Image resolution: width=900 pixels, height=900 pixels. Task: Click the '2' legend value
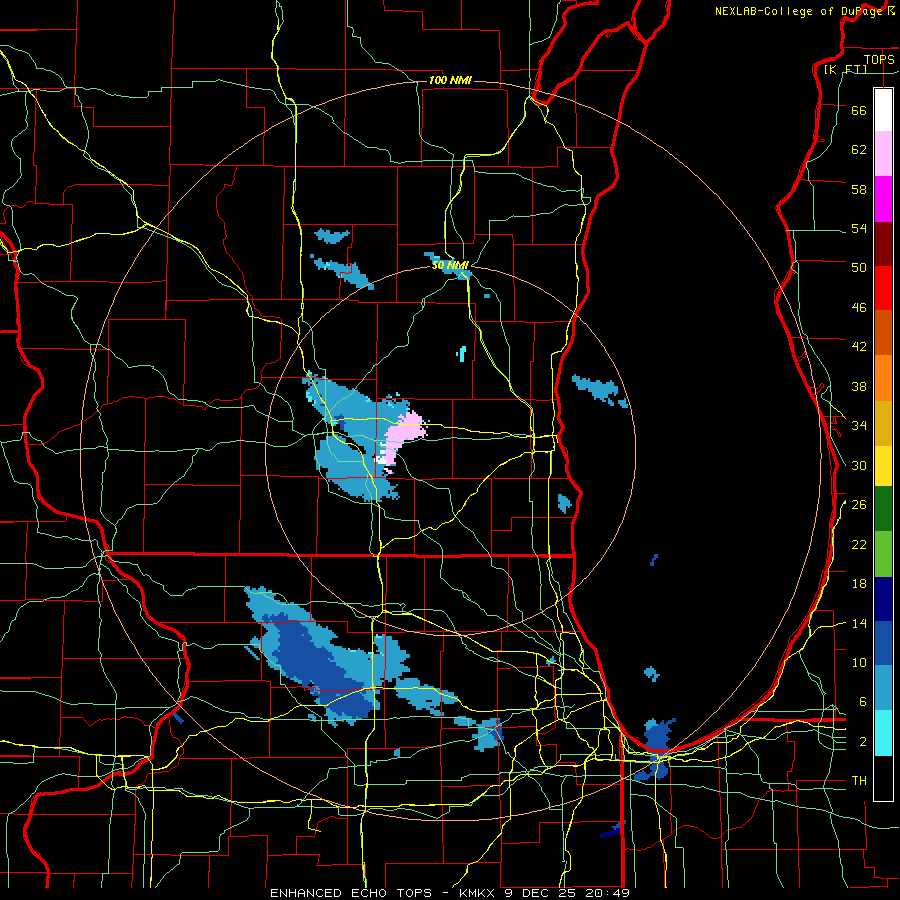coord(862,742)
